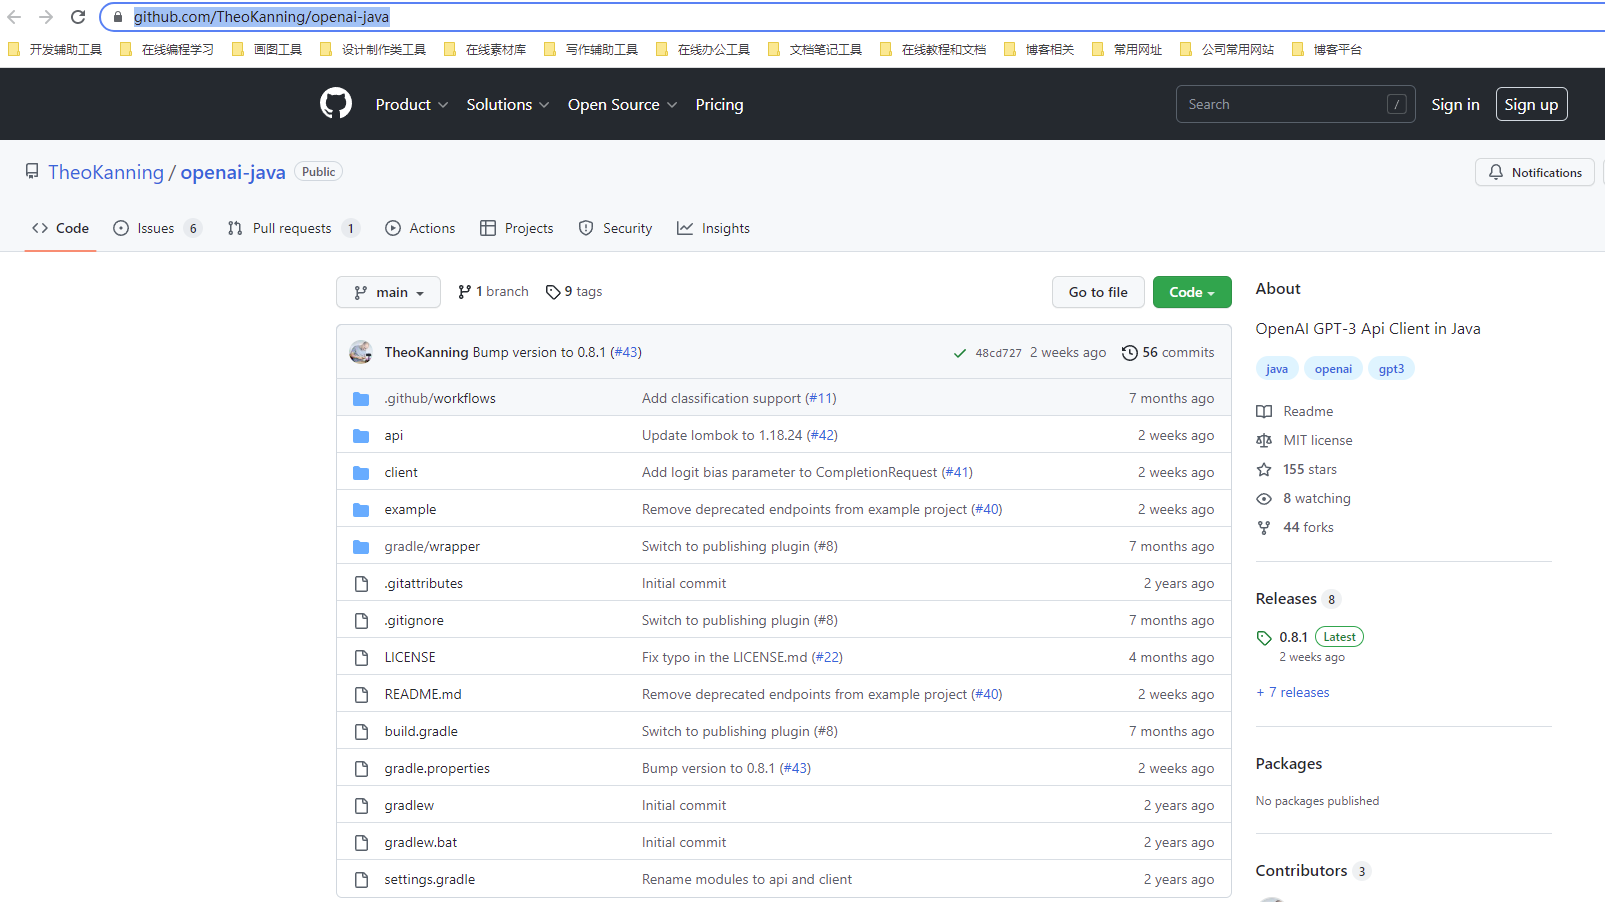This screenshot has height=902, width=1605.
Task: Open the gradle.properties file
Action: coord(437,768)
